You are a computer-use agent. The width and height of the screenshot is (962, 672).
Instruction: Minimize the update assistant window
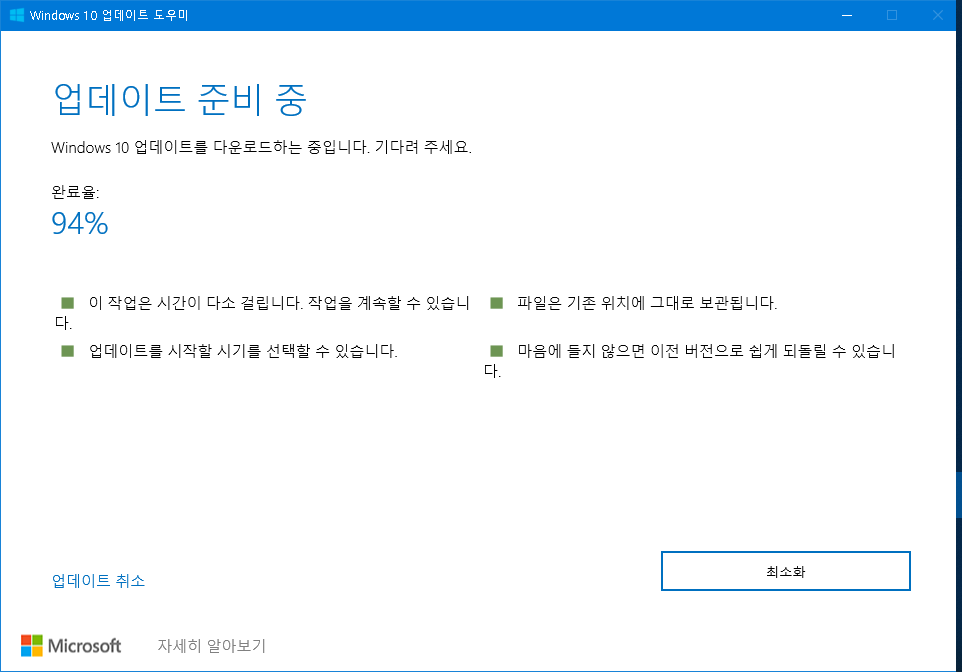click(x=847, y=15)
